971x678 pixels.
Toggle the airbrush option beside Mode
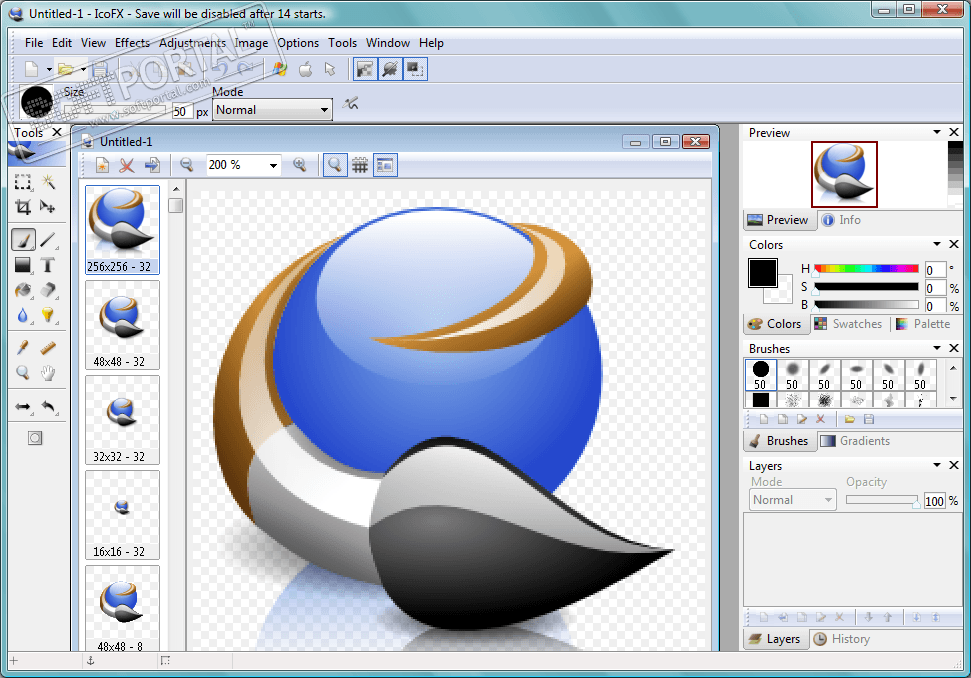(351, 103)
